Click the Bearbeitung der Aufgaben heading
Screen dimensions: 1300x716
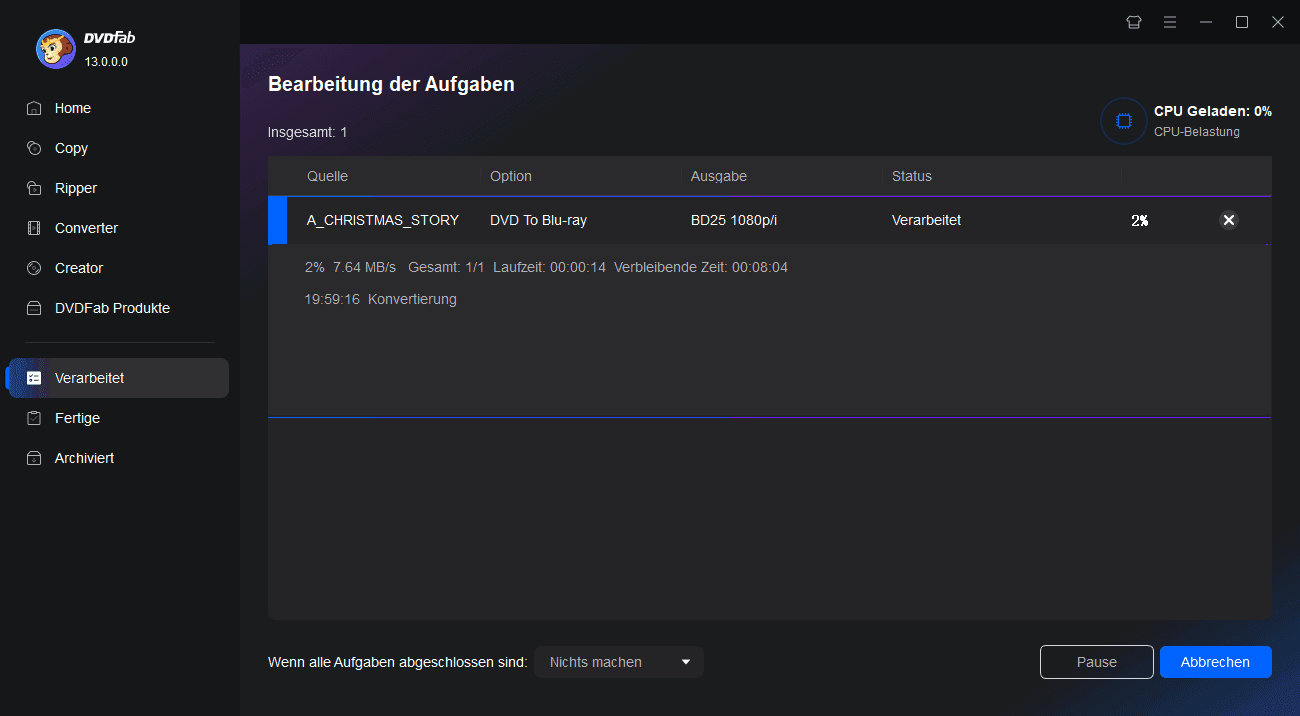[391, 84]
